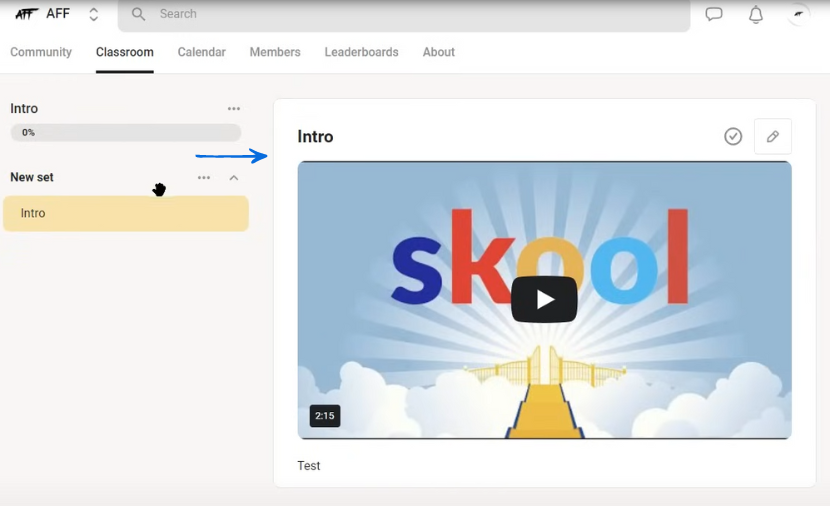Open the notifications bell

click(x=755, y=14)
